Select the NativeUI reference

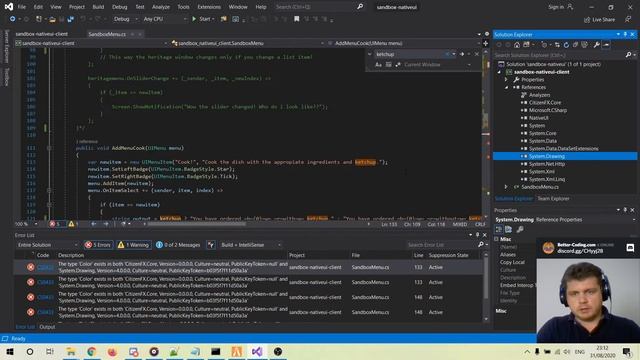(x=539, y=118)
